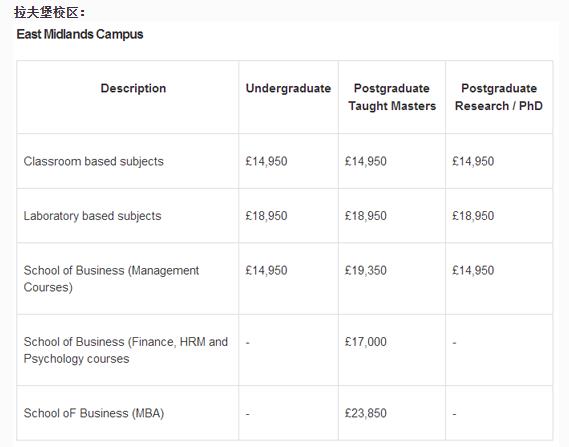The width and height of the screenshot is (569, 447).
Task: Click the £19,350 Management masters fee
Action: [366, 270]
